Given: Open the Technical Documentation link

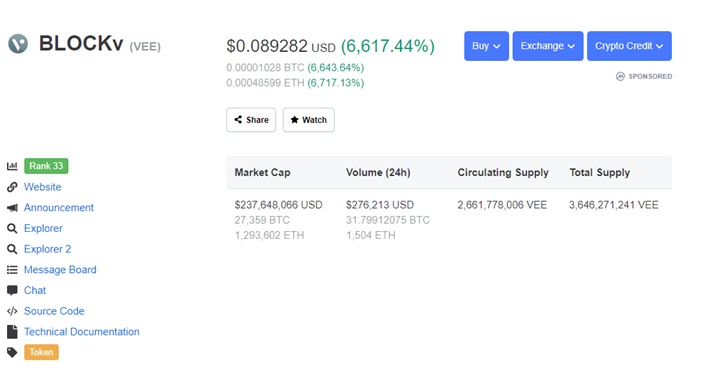Looking at the screenshot, I should pyautogui.click(x=82, y=332).
